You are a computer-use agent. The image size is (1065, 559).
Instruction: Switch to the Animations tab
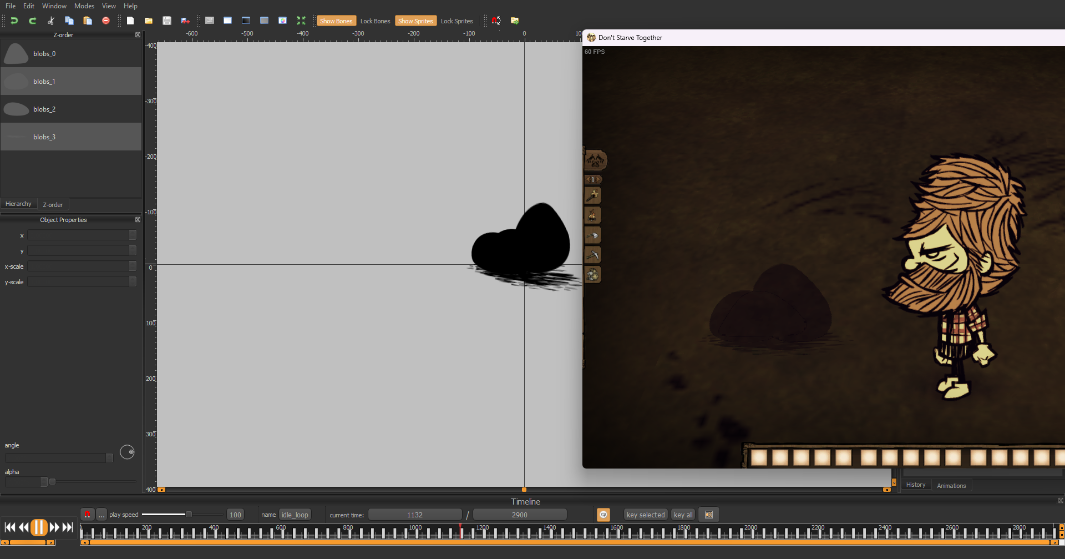click(952, 485)
